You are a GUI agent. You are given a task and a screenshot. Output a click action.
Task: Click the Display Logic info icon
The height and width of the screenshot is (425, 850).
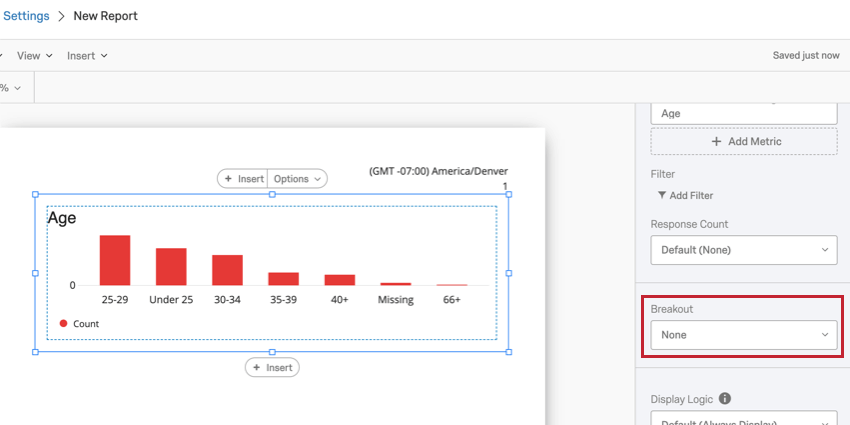coord(725,399)
